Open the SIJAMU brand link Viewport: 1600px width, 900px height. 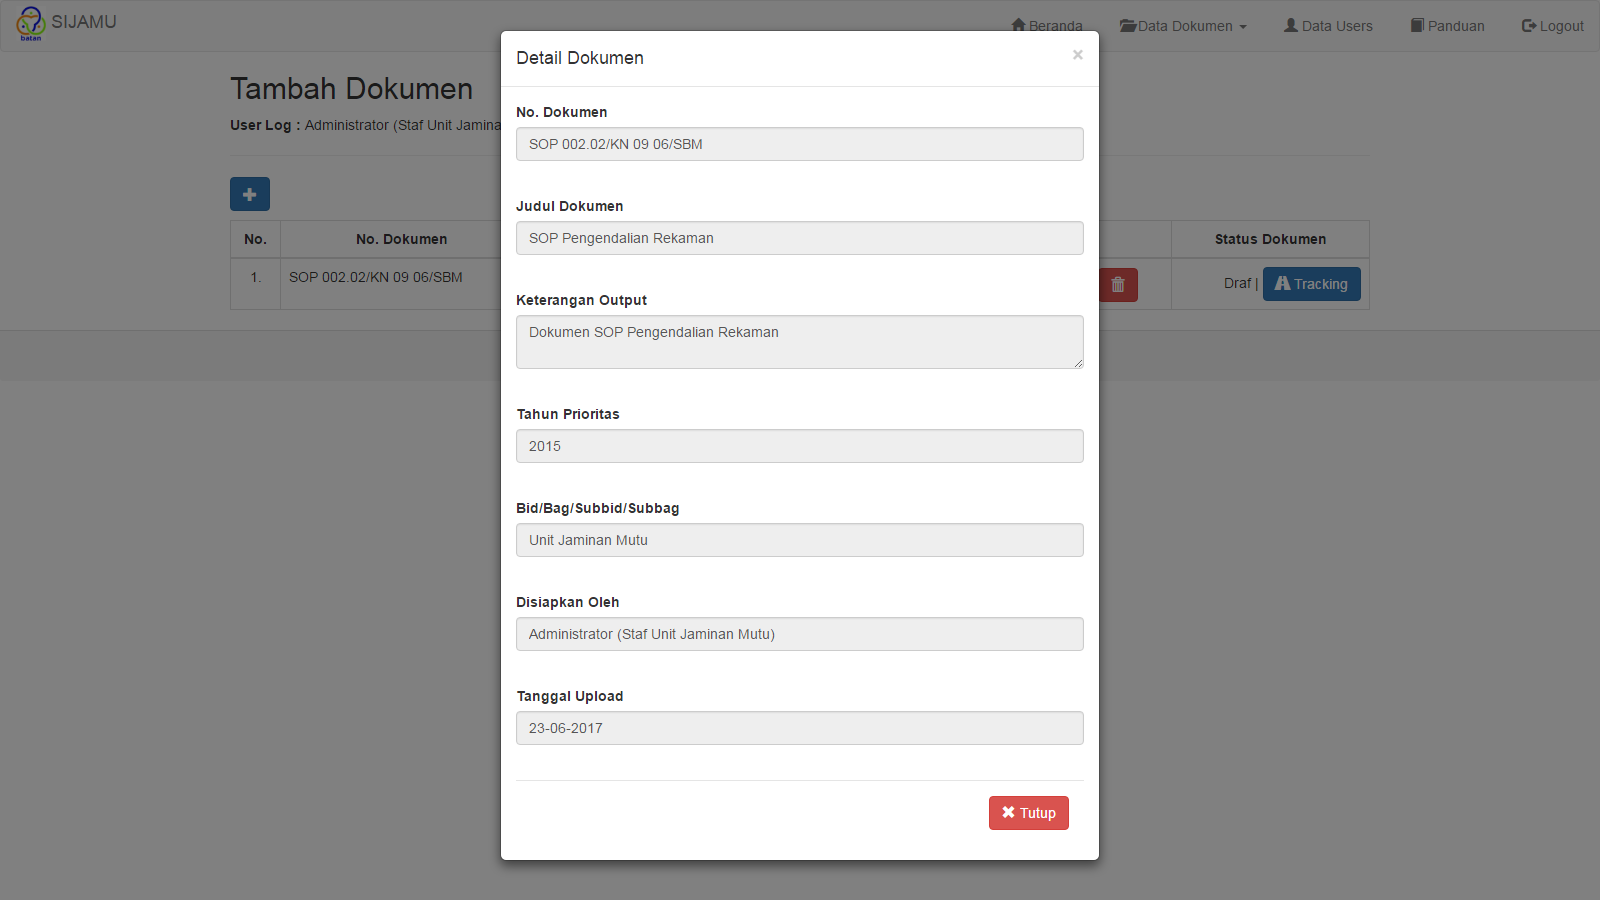tap(84, 22)
